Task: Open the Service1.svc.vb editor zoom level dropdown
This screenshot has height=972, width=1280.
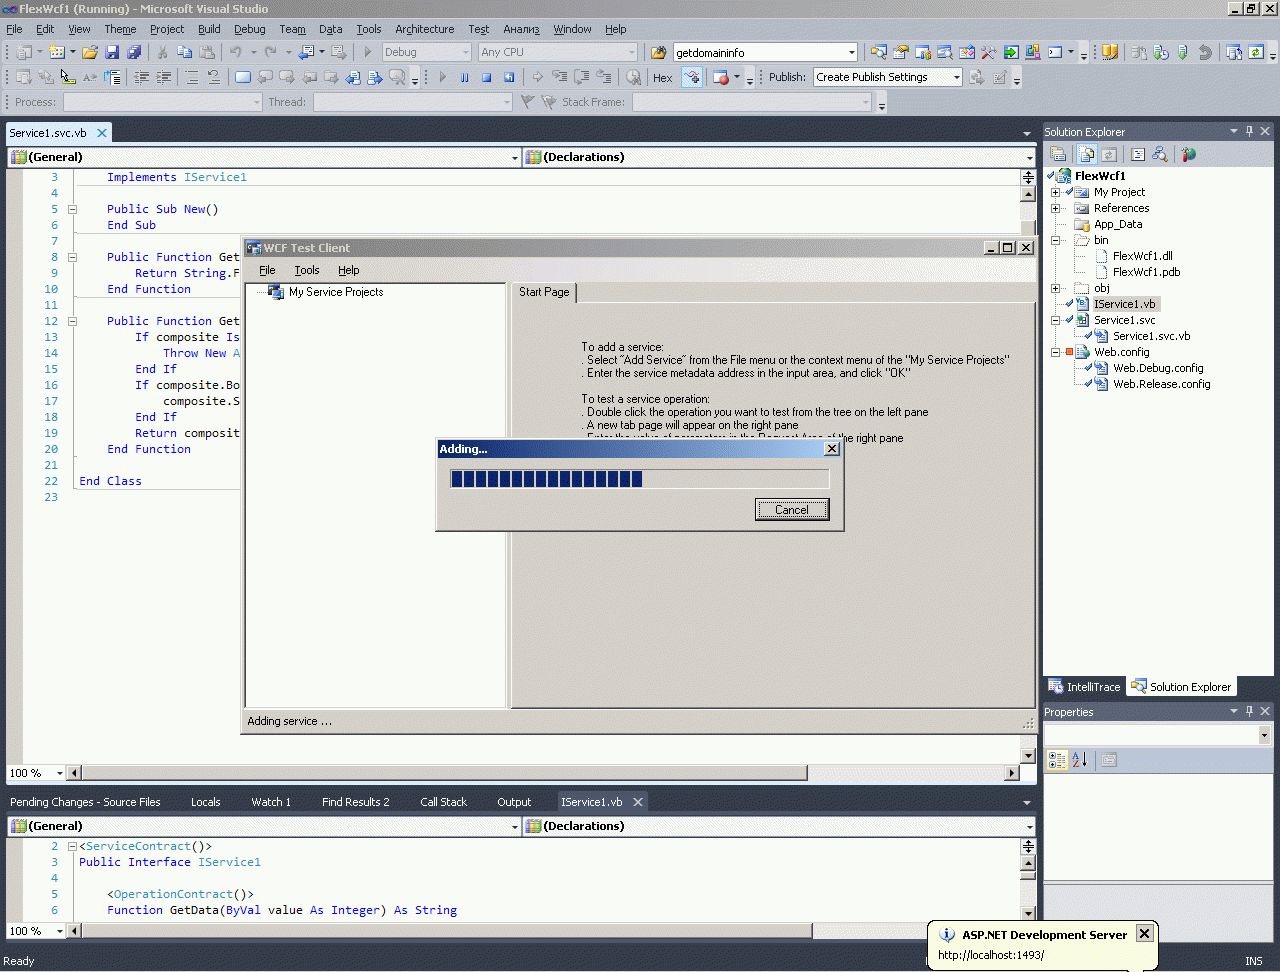Action: click(x=60, y=773)
